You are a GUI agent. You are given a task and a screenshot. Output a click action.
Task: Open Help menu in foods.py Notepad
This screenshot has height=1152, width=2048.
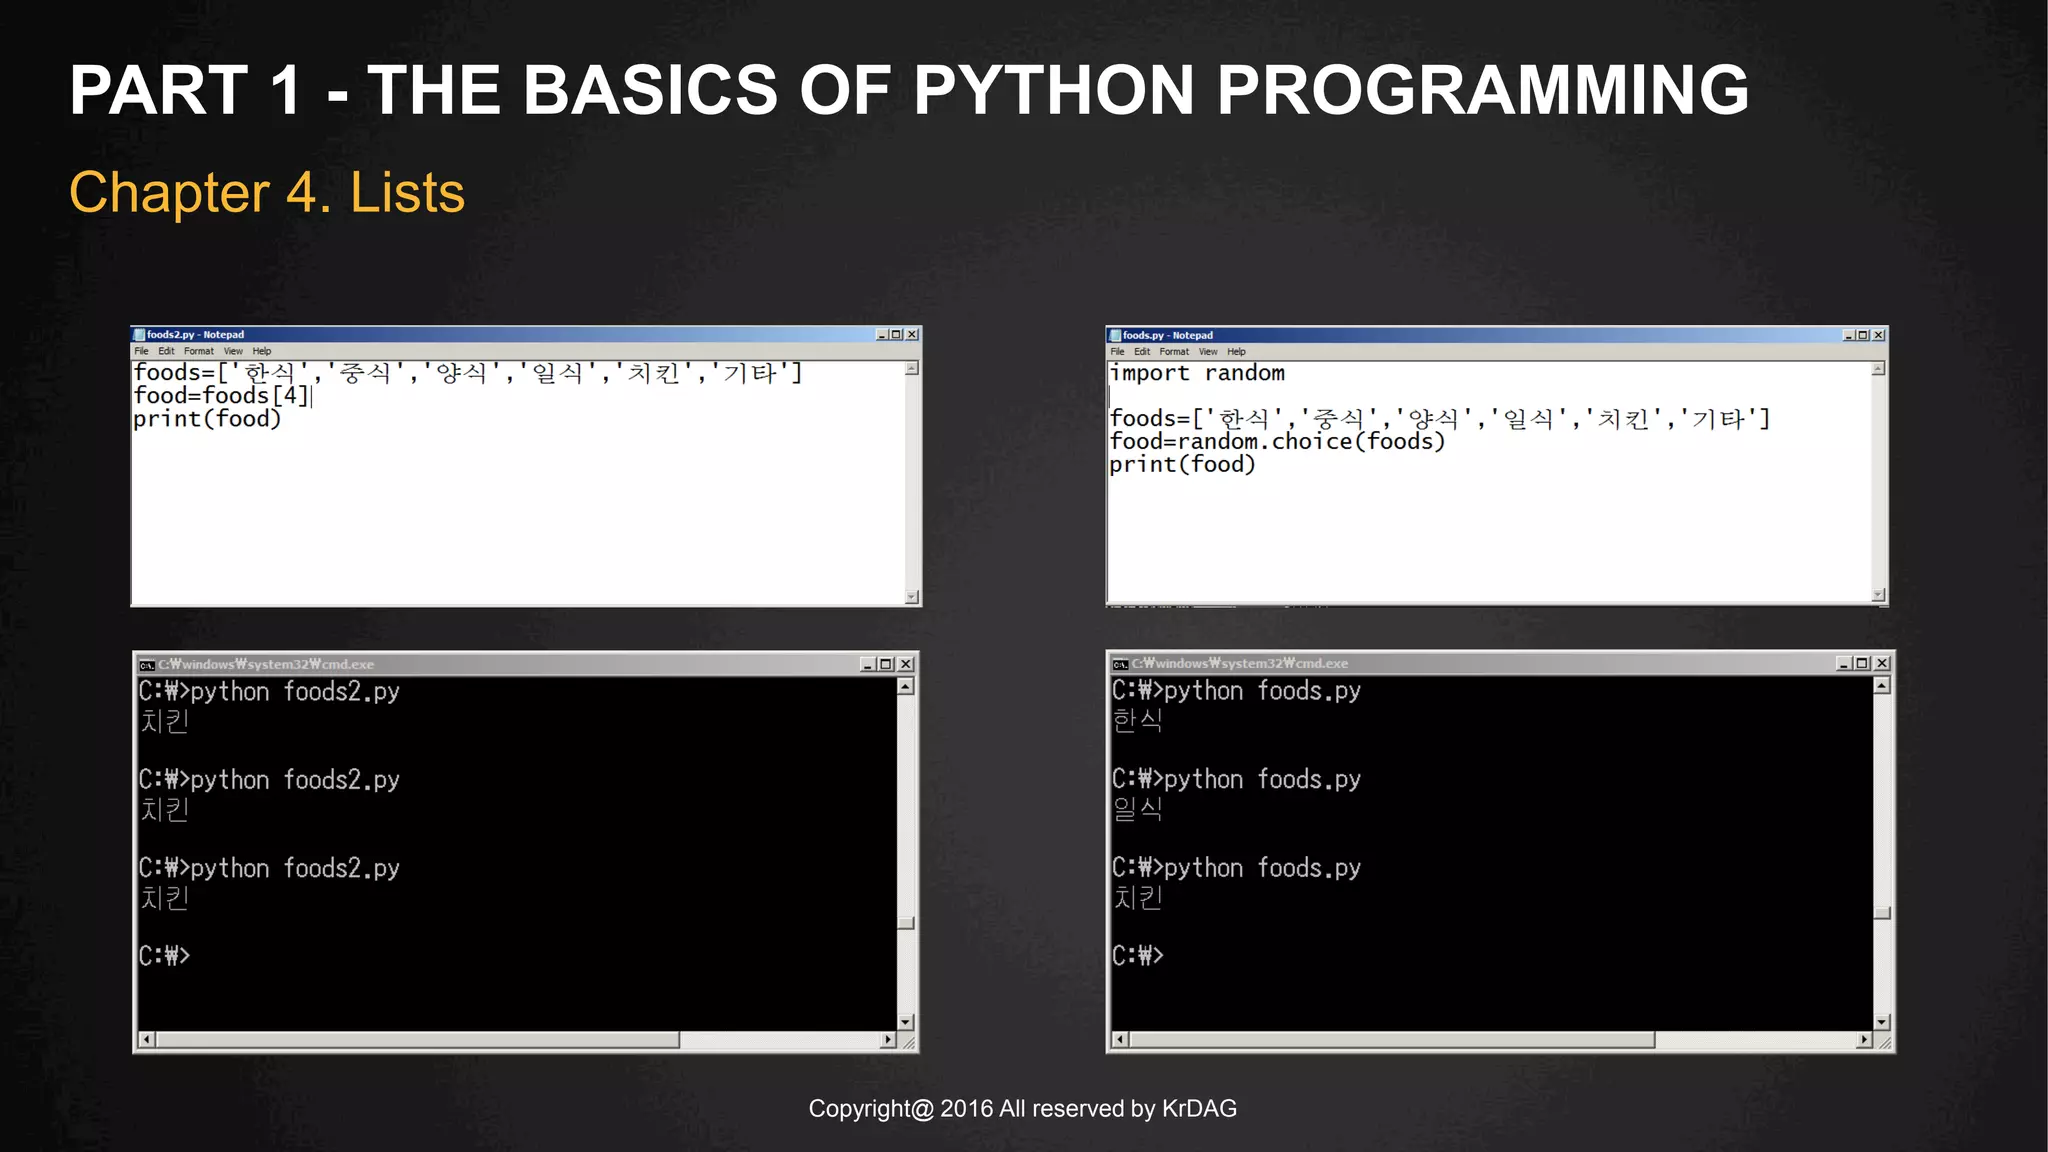1236,352
